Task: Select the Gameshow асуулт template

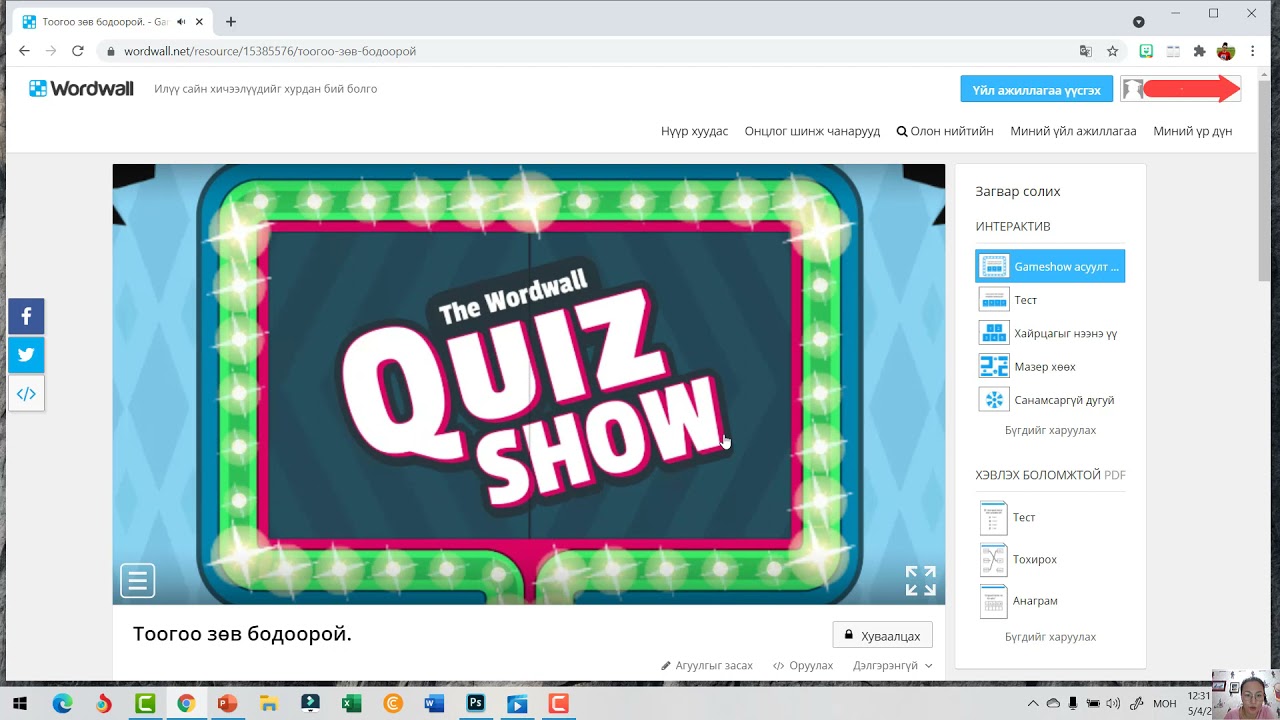Action: pos(1050,267)
